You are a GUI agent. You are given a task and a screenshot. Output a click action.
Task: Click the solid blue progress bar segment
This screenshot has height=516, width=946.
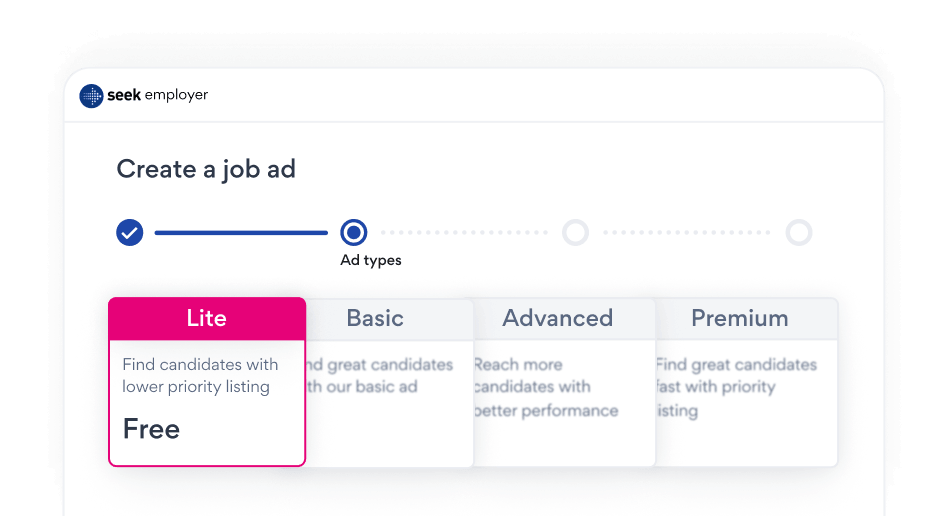241,233
